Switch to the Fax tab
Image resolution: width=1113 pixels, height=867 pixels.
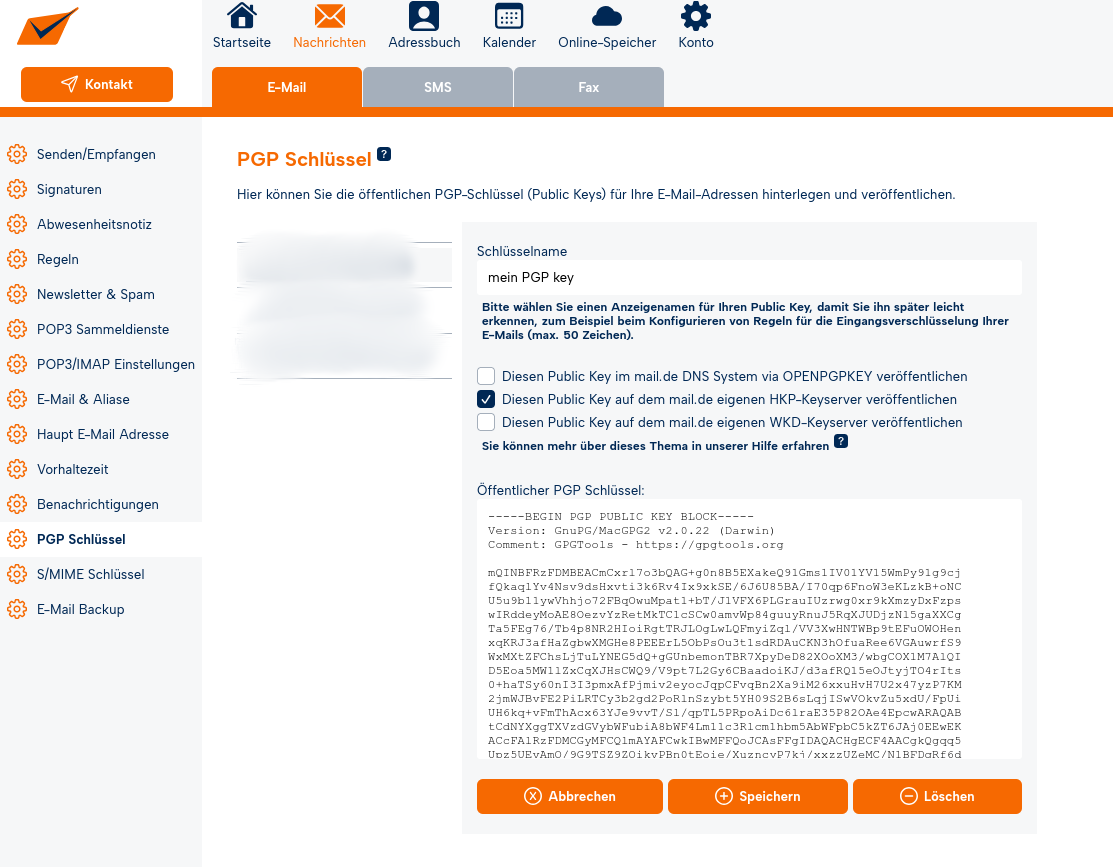[589, 87]
